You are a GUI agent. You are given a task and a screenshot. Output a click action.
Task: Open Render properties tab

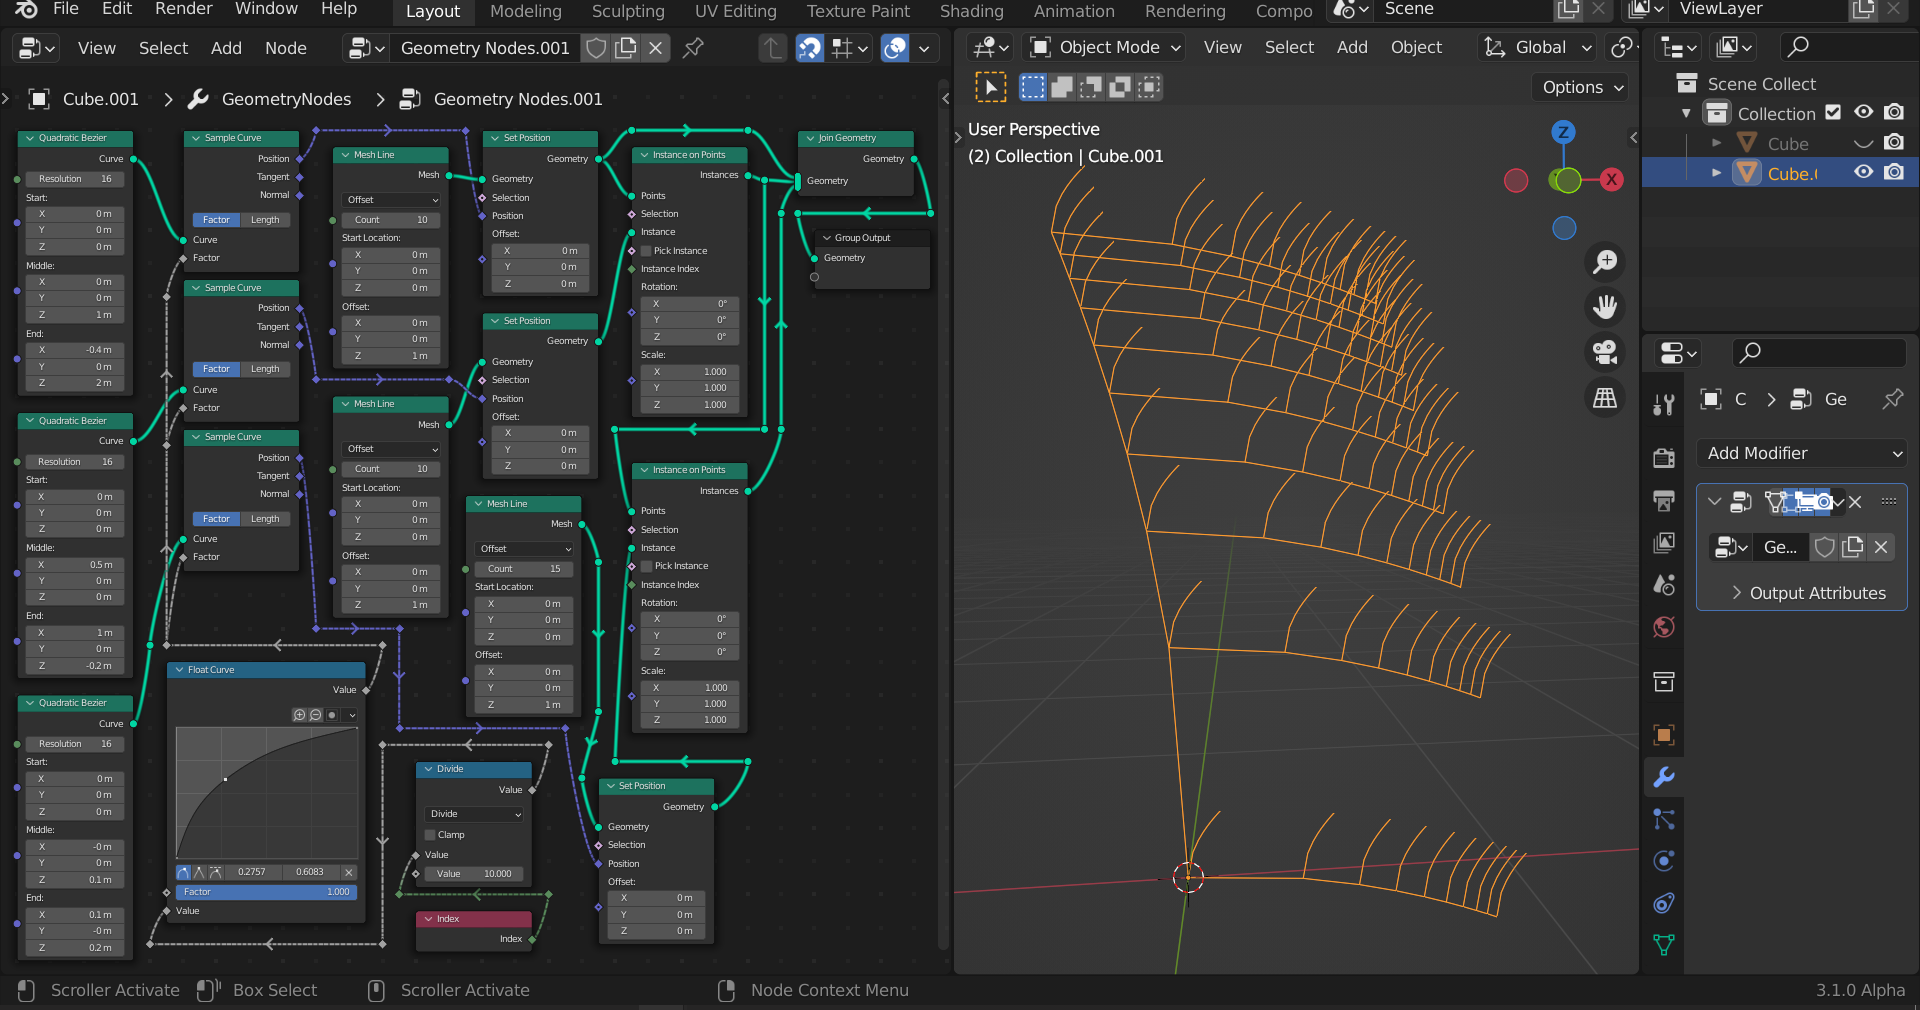tap(1664, 458)
